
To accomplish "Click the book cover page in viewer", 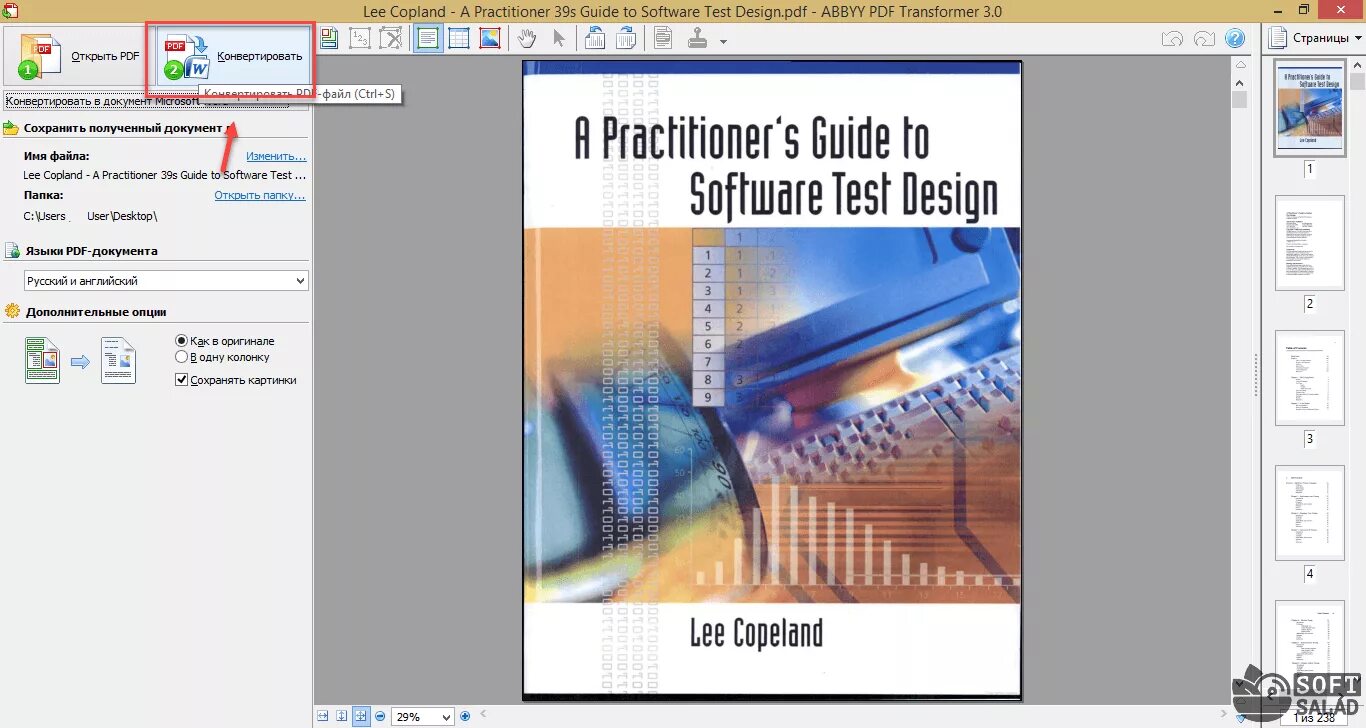I will tap(771, 381).
